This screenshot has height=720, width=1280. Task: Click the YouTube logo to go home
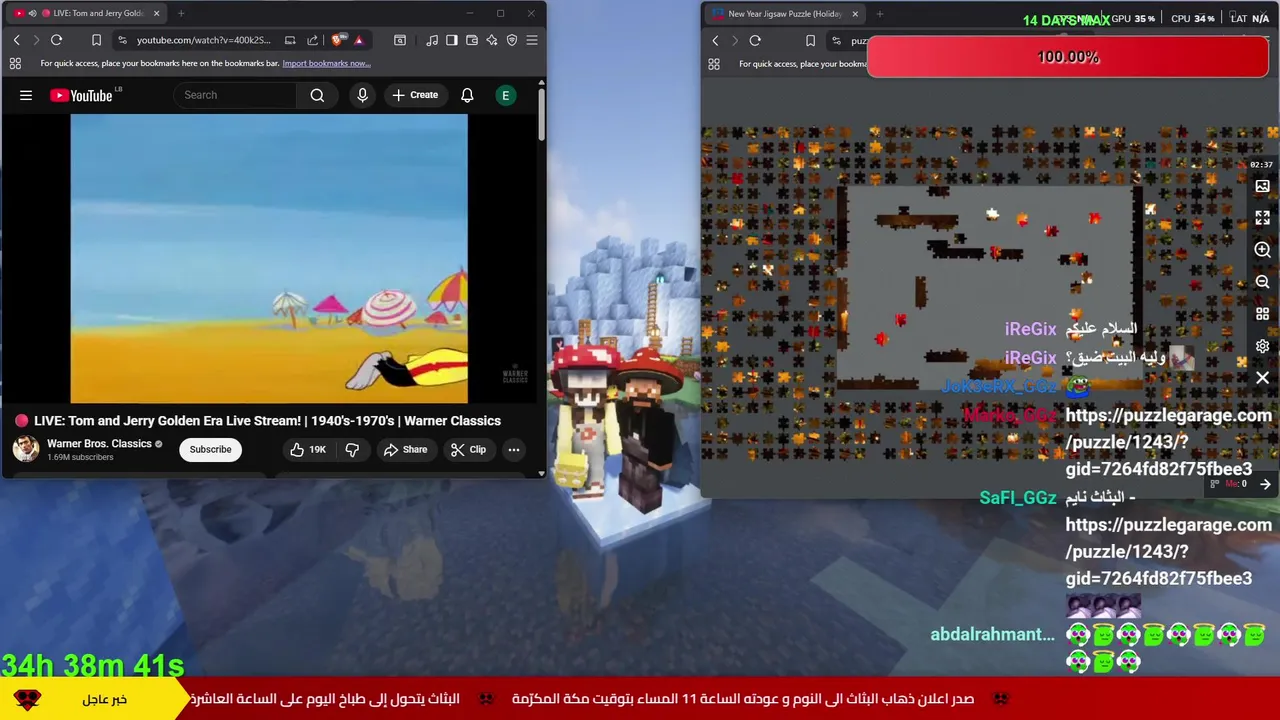84,95
